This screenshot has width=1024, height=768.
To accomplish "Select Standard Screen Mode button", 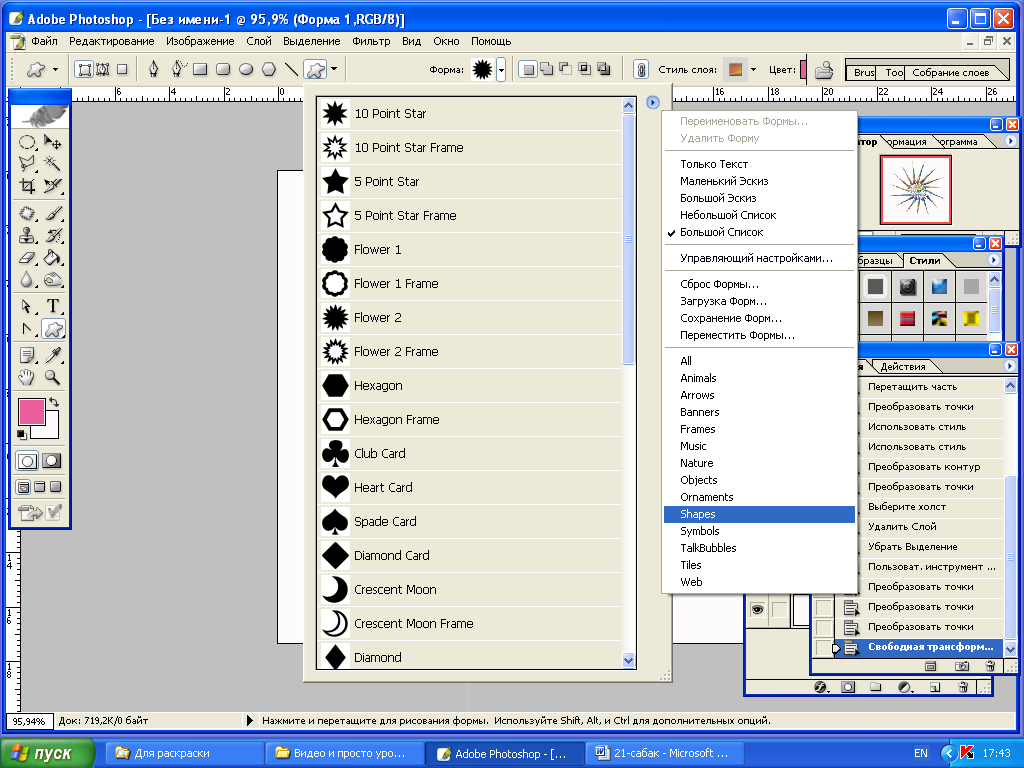I will click(x=24, y=487).
